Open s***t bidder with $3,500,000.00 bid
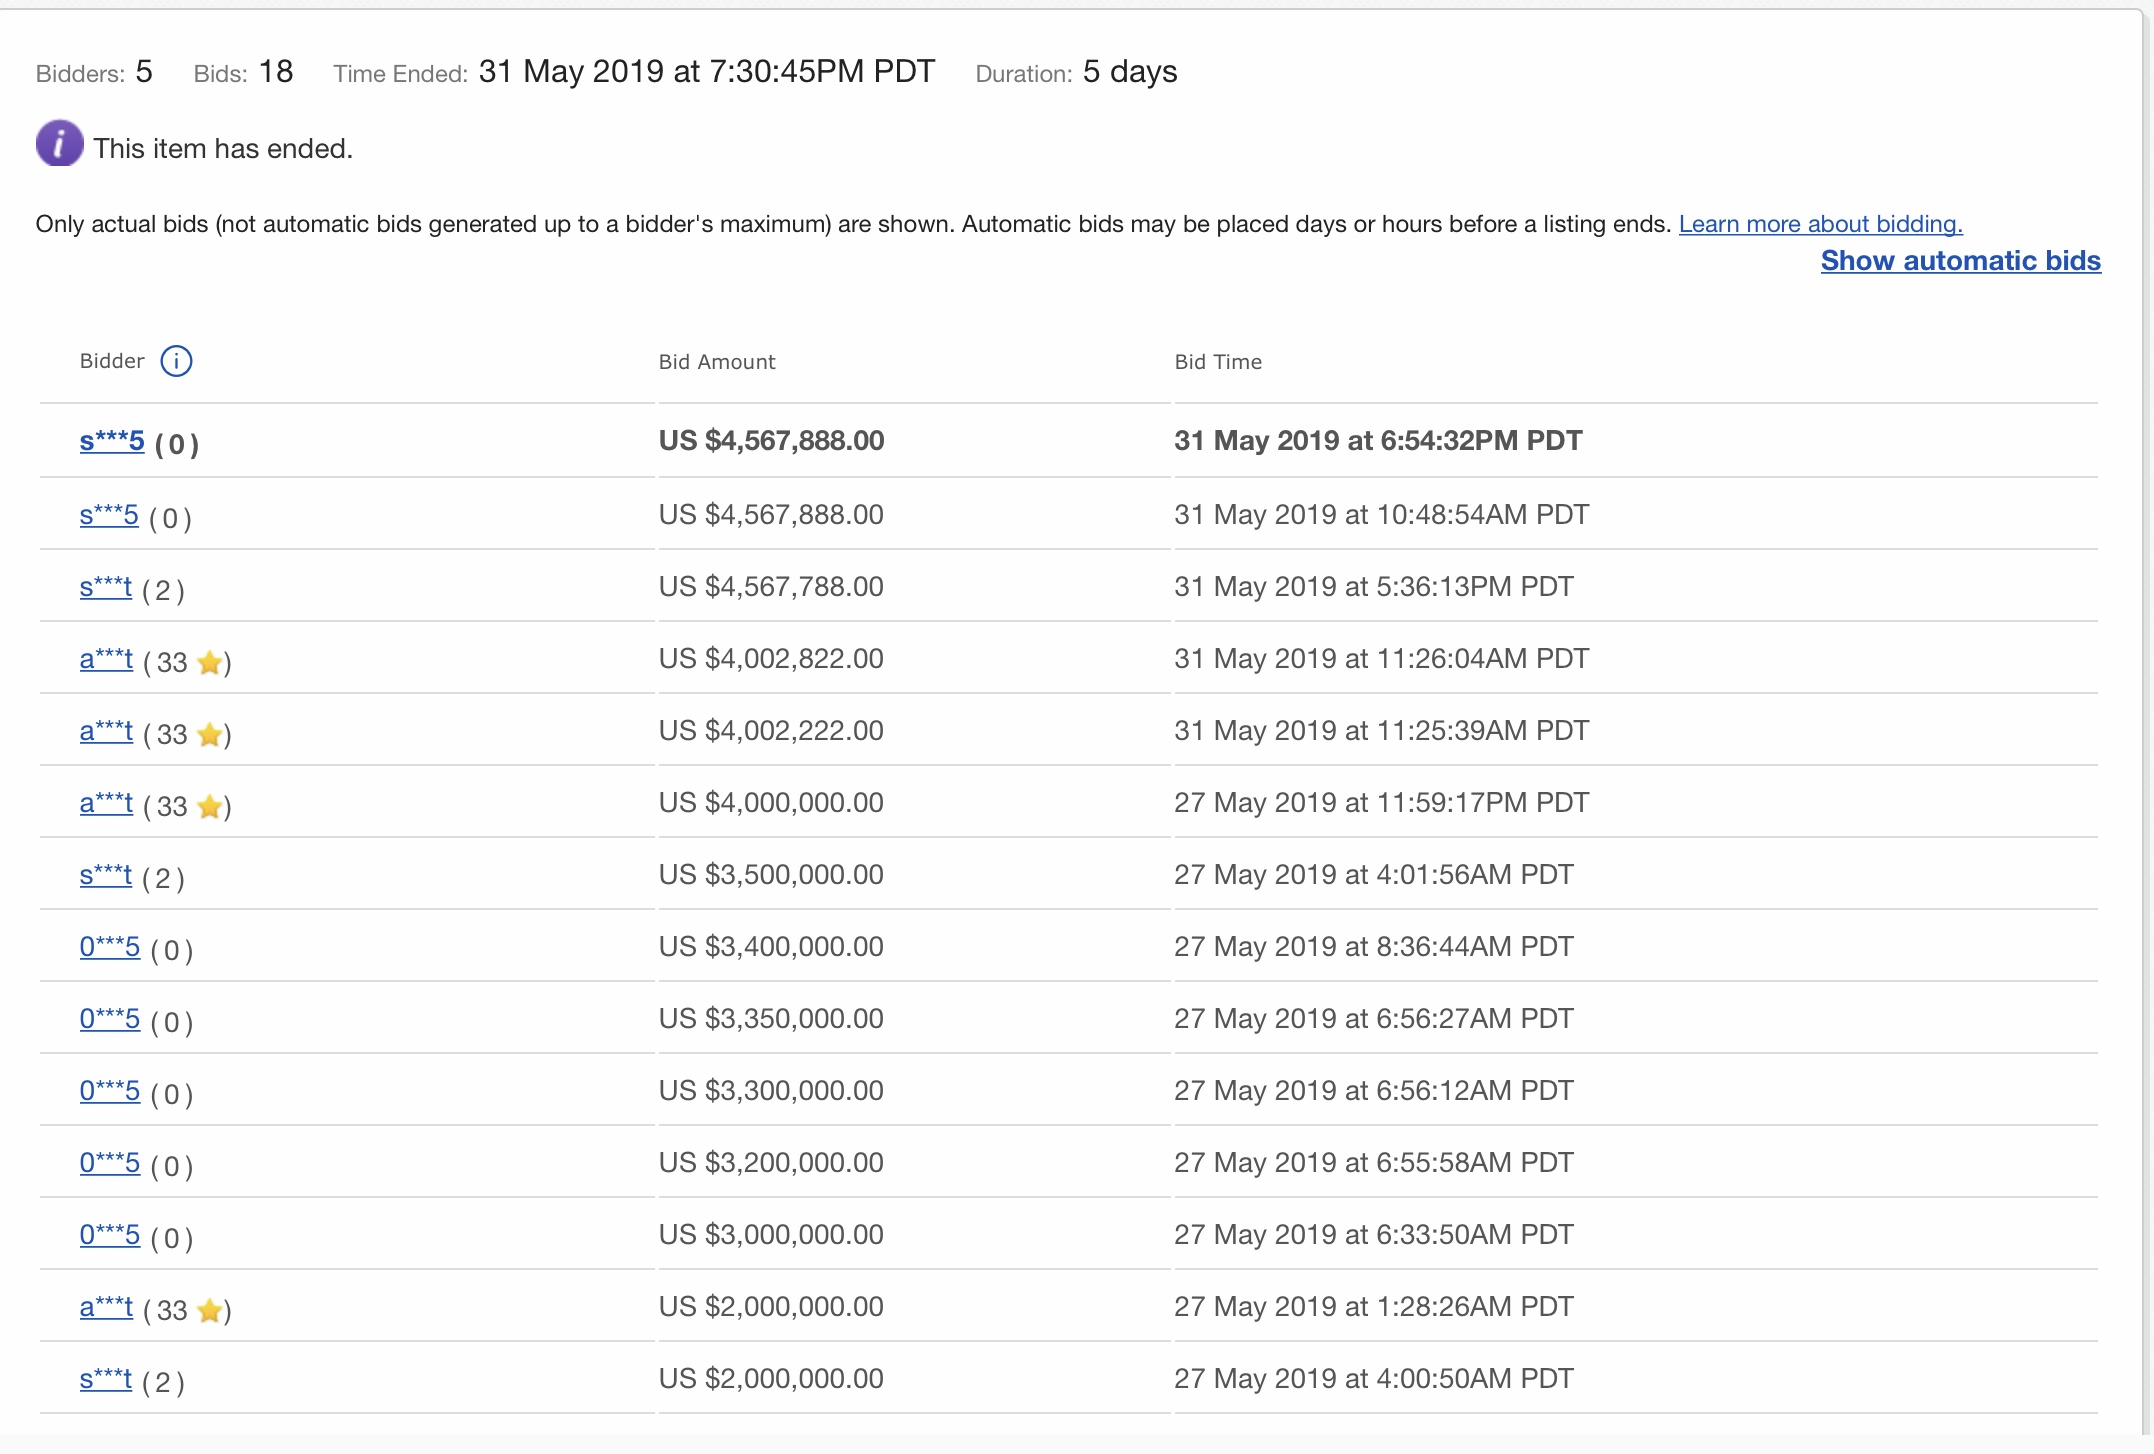2154x1454 pixels. (105, 875)
